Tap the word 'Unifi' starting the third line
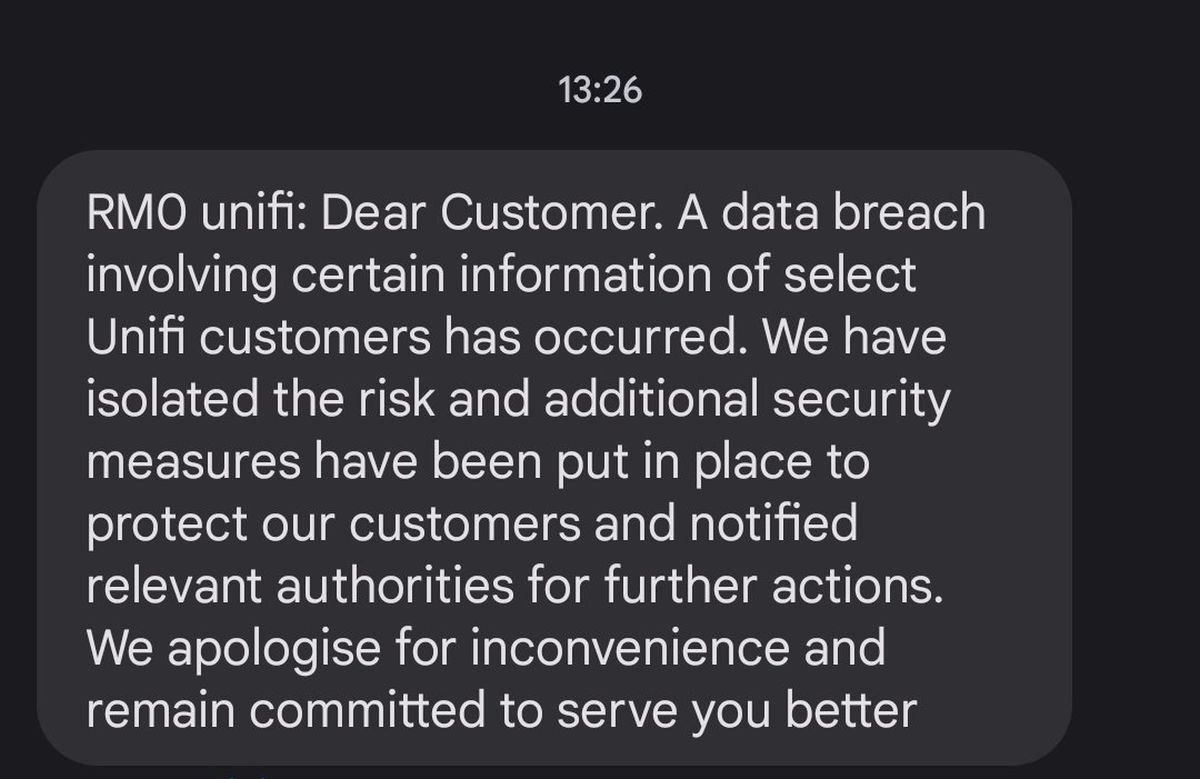 coord(136,338)
